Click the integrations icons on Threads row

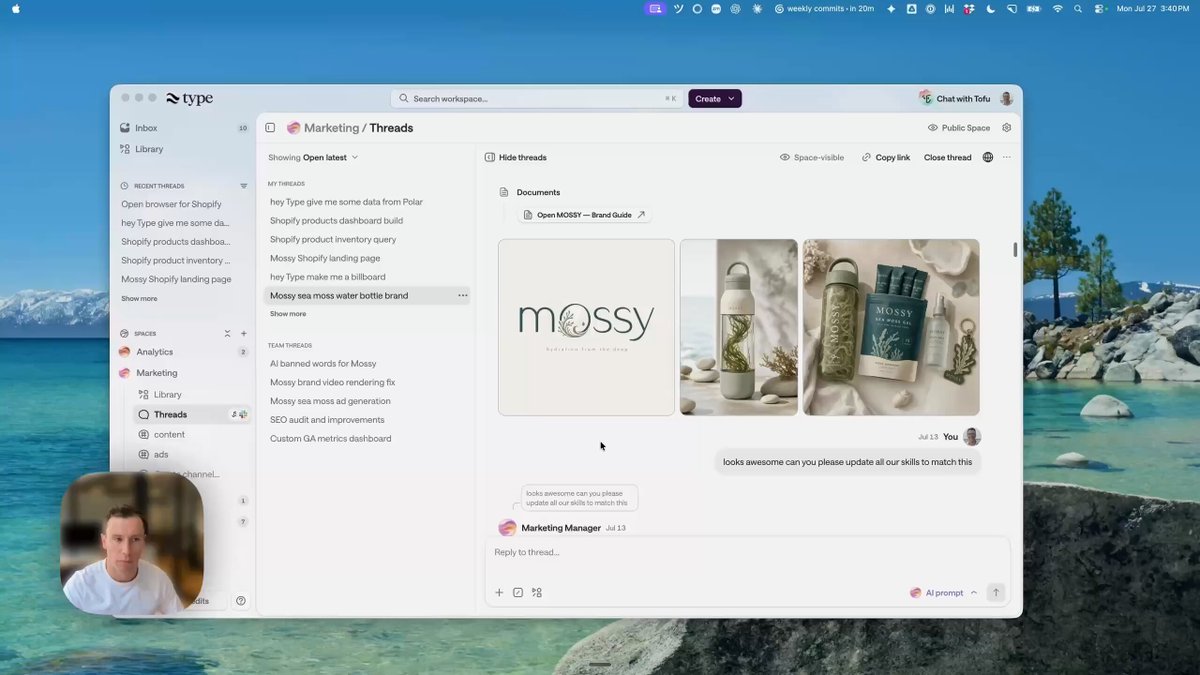tap(239, 414)
